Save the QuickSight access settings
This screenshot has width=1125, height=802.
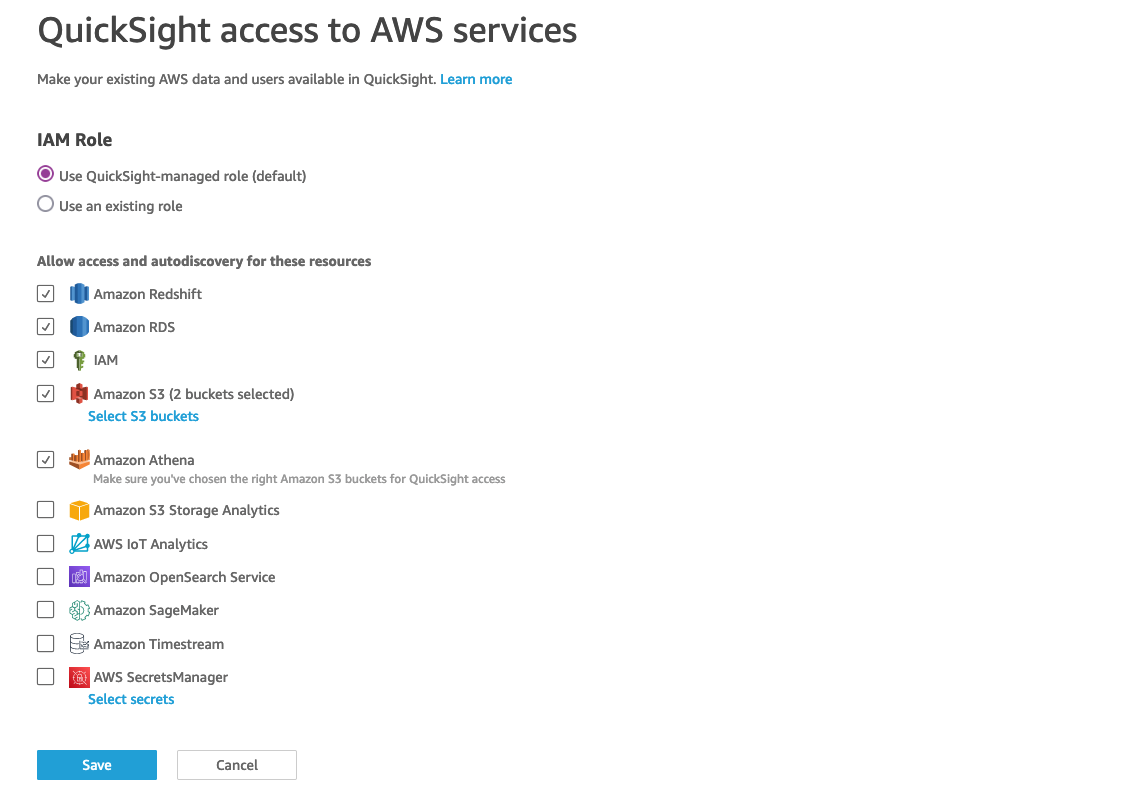(97, 765)
